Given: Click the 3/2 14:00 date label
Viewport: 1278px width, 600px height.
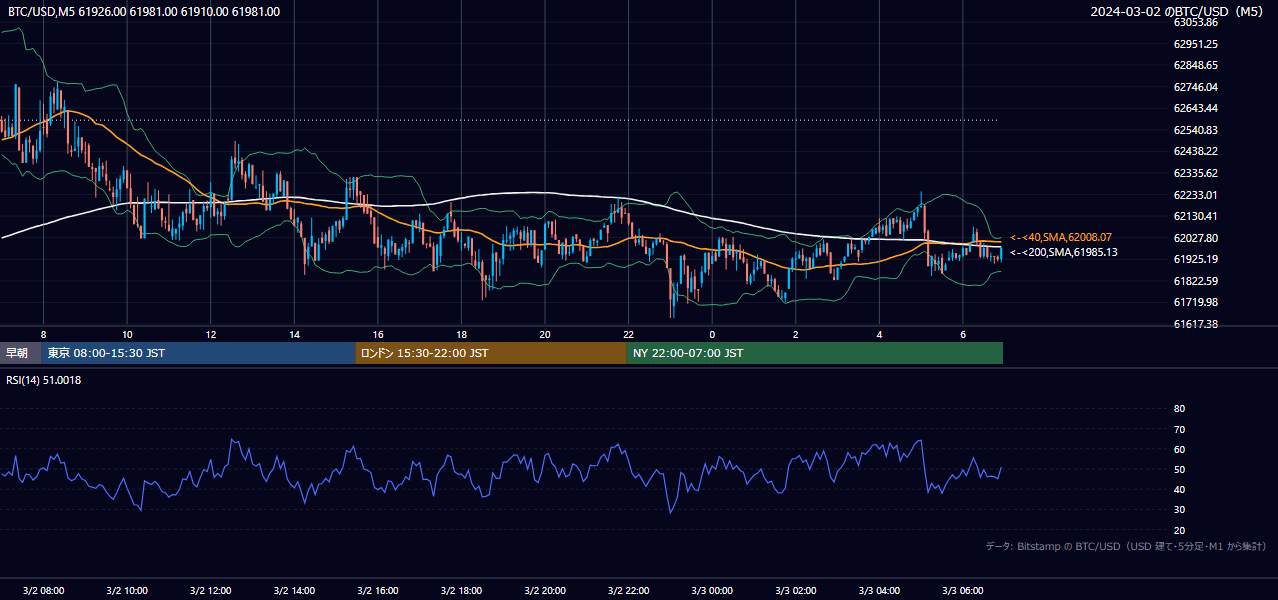Looking at the screenshot, I should (294, 590).
